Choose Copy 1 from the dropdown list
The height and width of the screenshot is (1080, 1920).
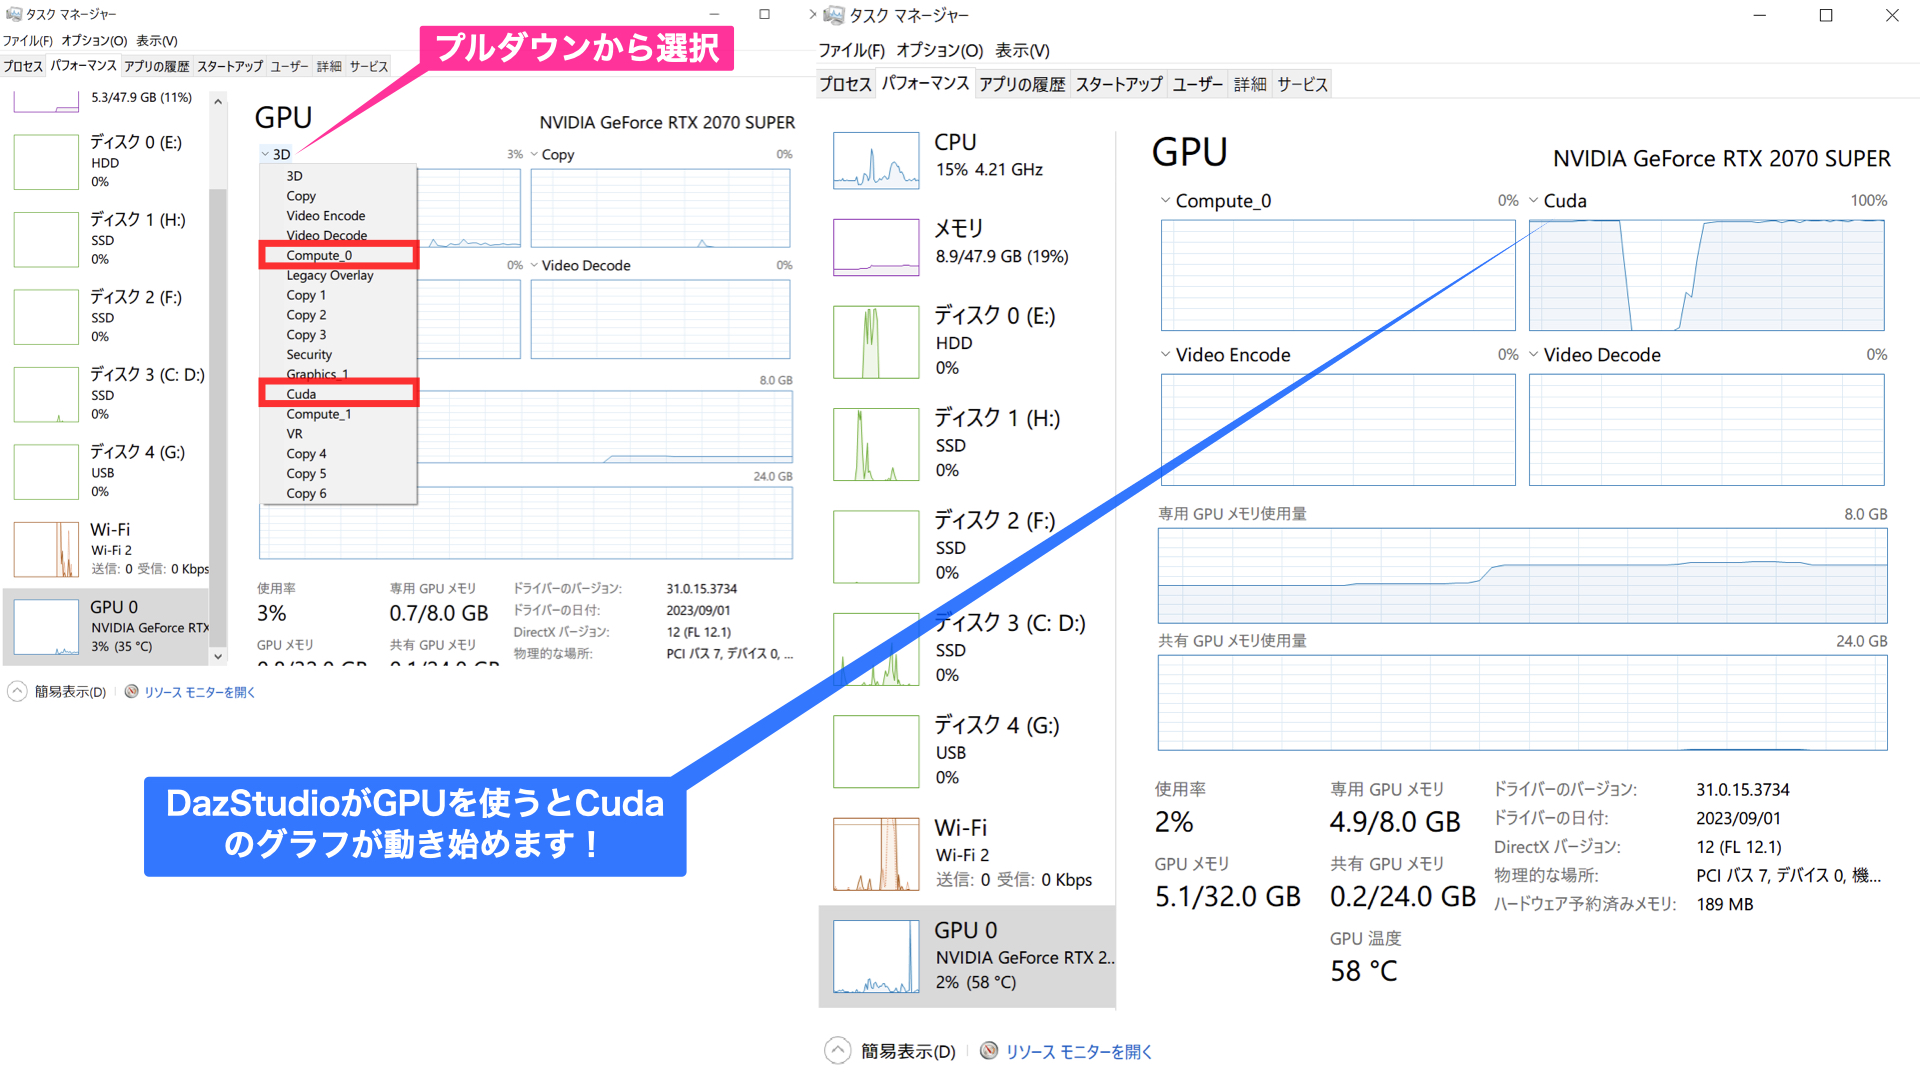[338, 295]
